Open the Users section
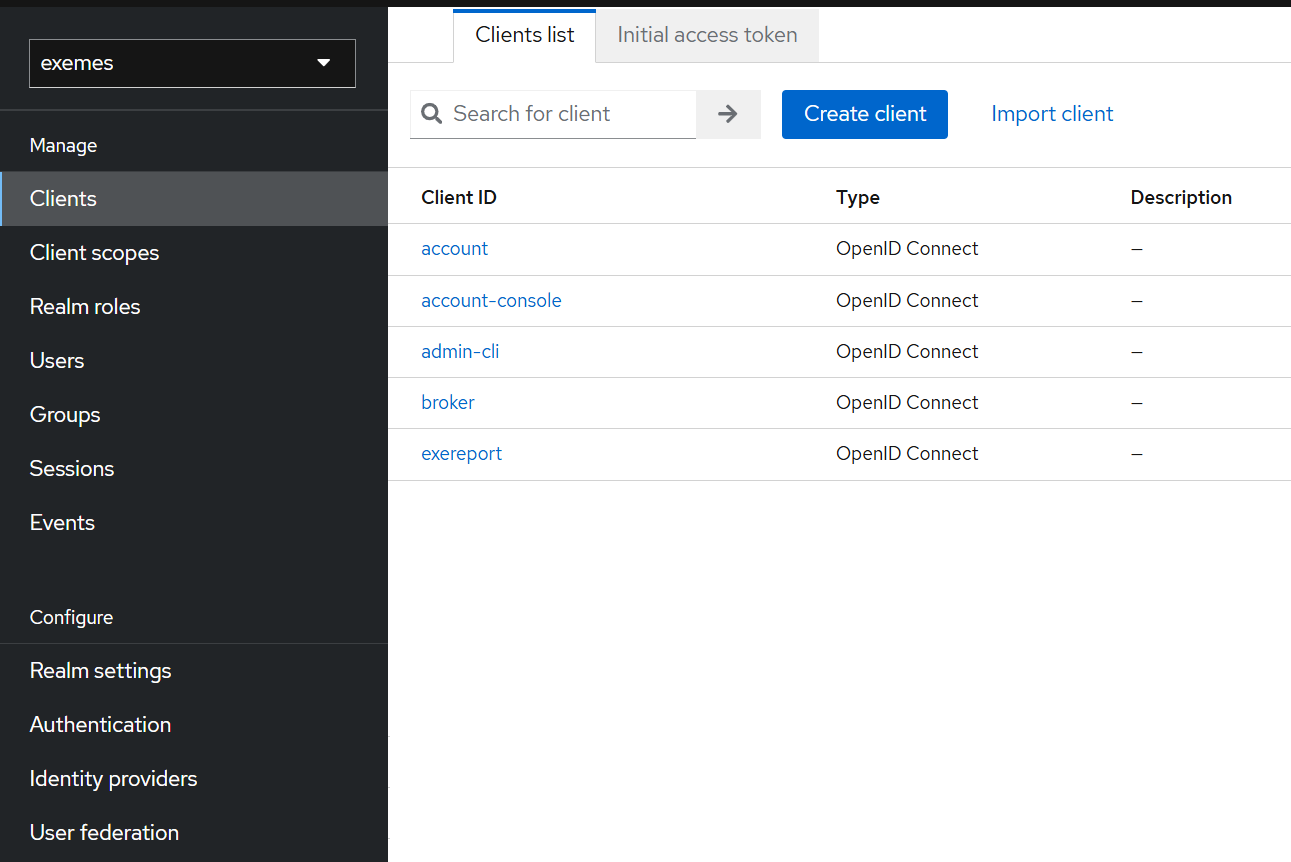This screenshot has width=1291, height=862. (57, 361)
